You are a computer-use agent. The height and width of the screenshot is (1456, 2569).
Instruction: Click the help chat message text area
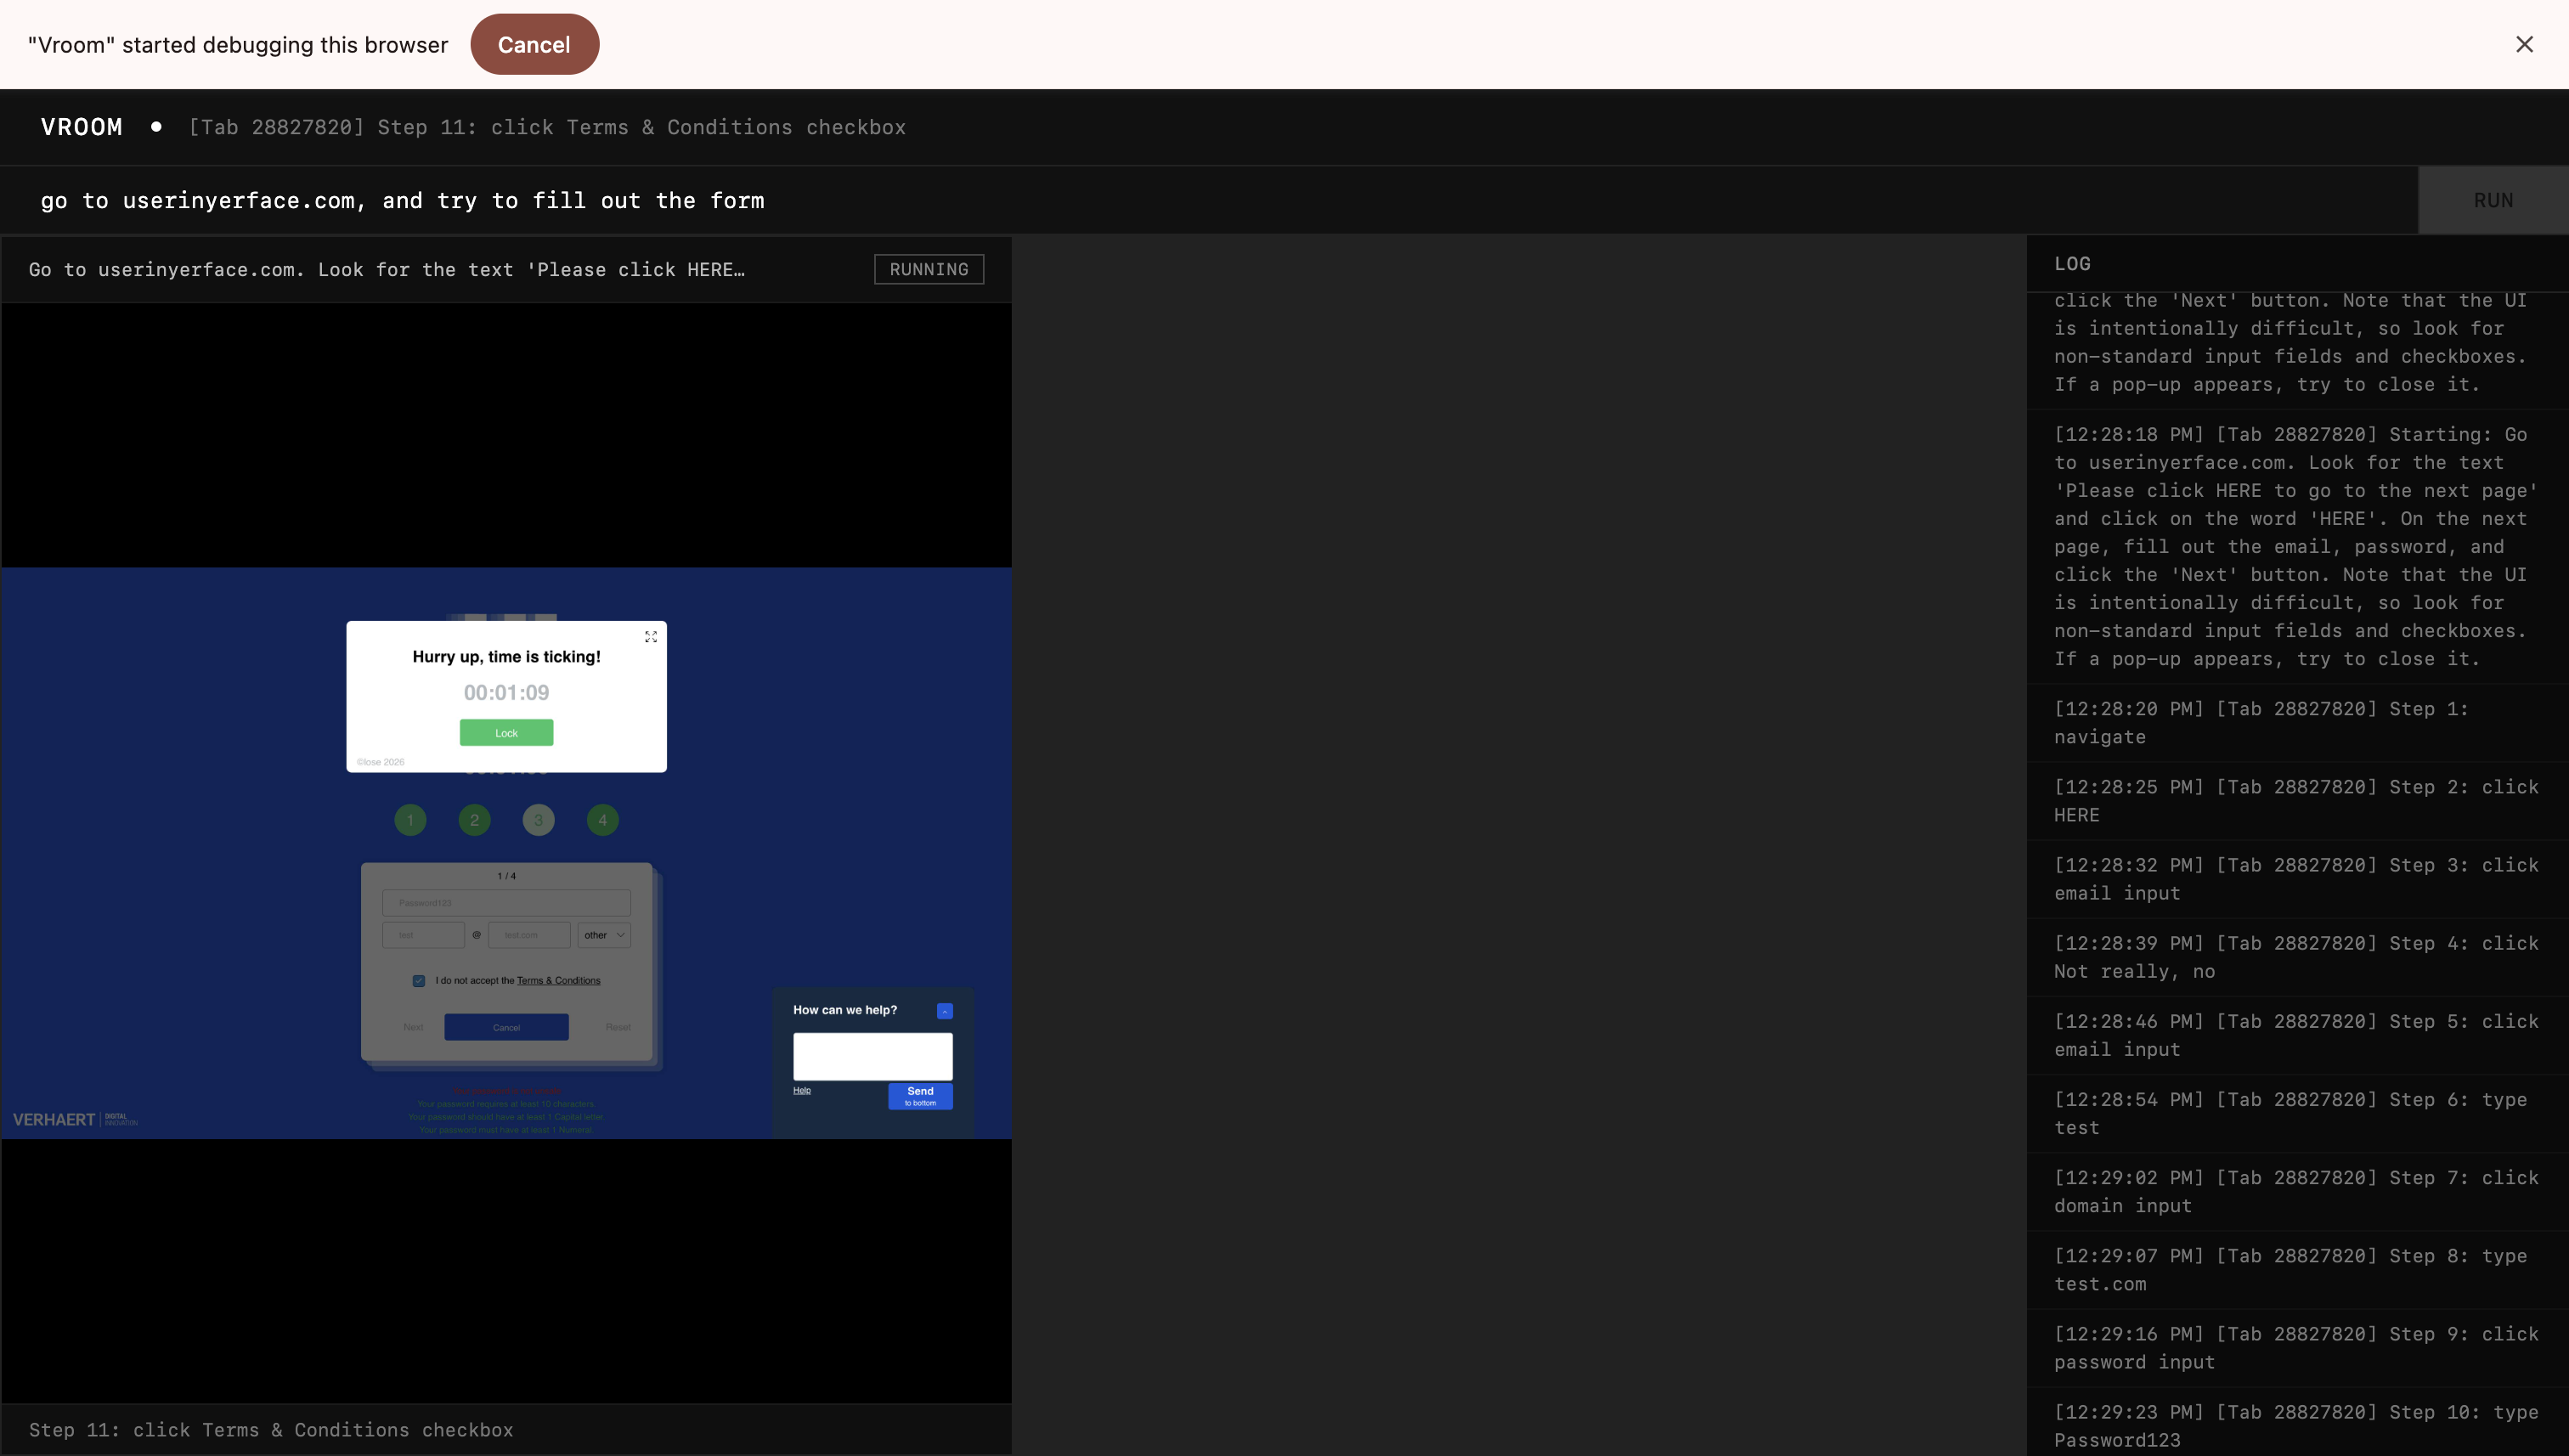pyautogui.click(x=872, y=1056)
